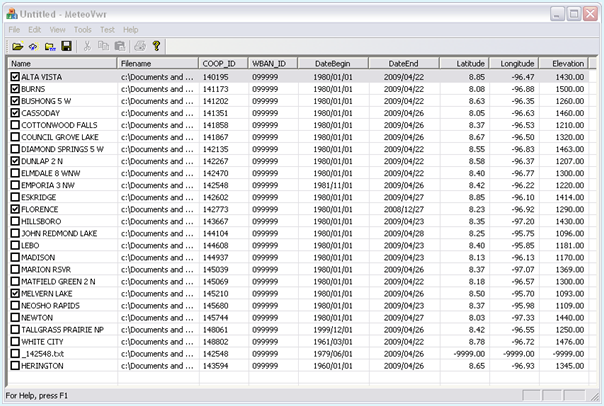The image size is (604, 406).
Task: Open the View menu
Action: 57,30
